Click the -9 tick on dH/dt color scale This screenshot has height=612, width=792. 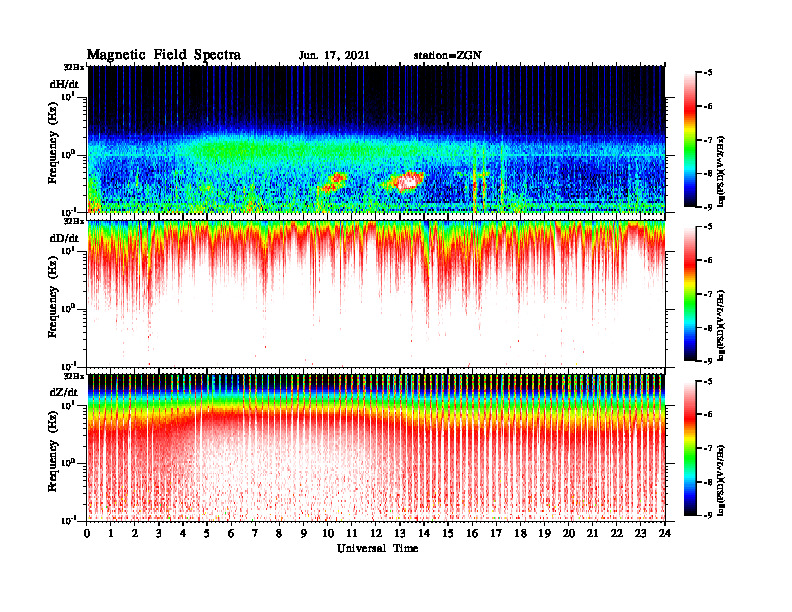coord(707,207)
